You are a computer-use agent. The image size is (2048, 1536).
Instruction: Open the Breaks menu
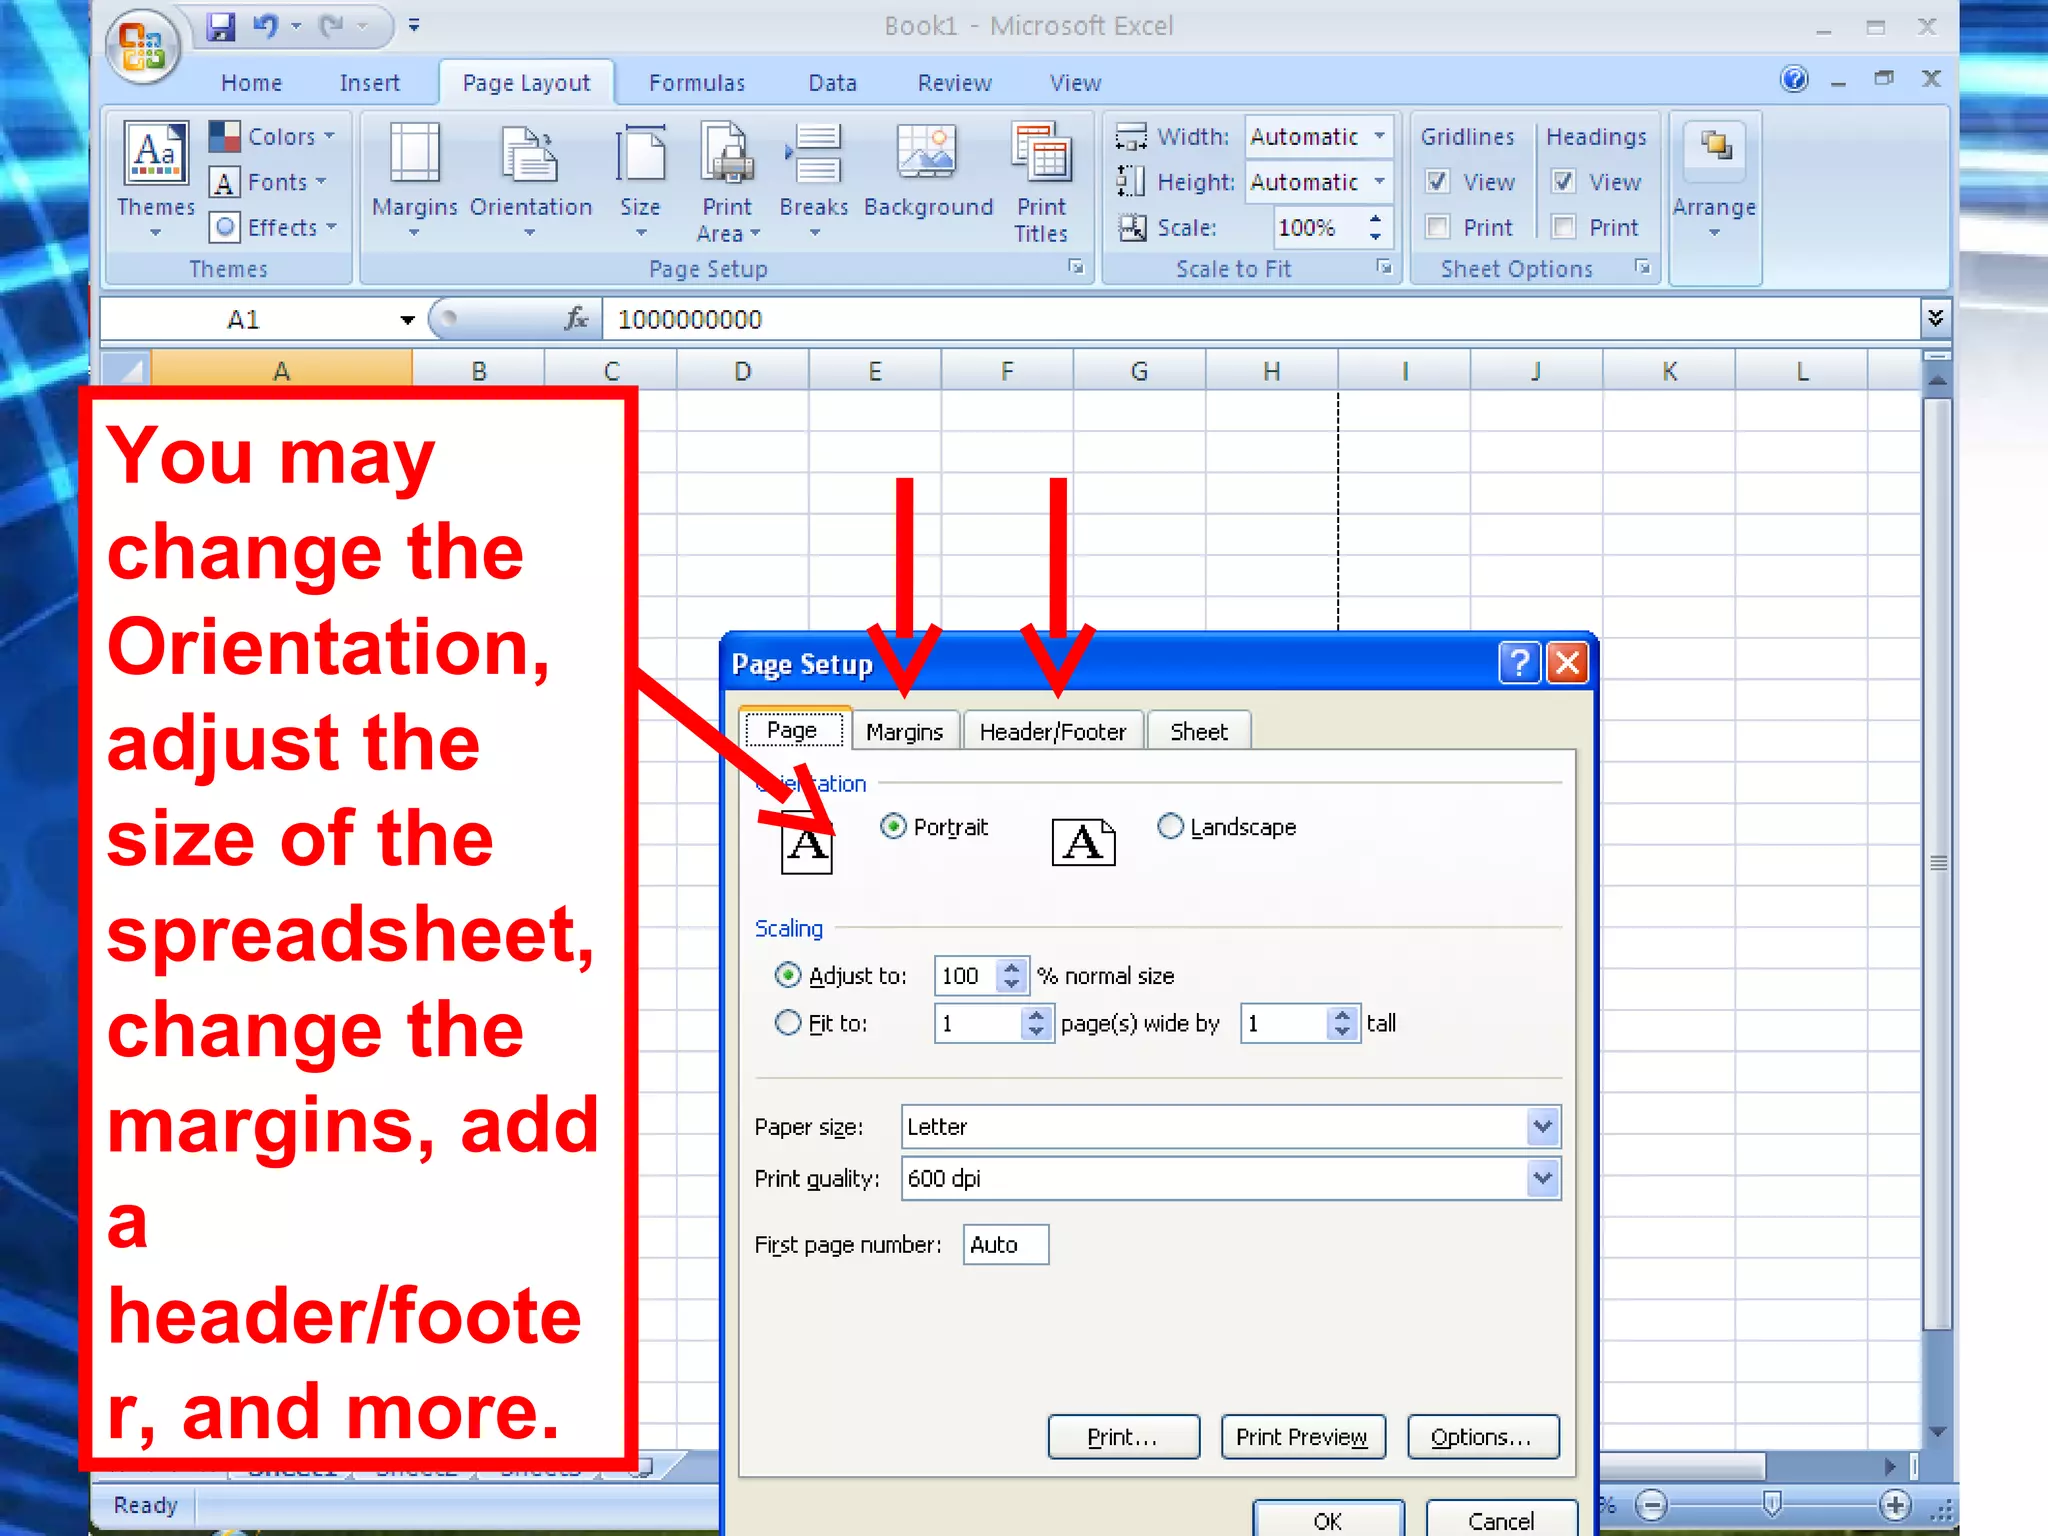[x=814, y=180]
